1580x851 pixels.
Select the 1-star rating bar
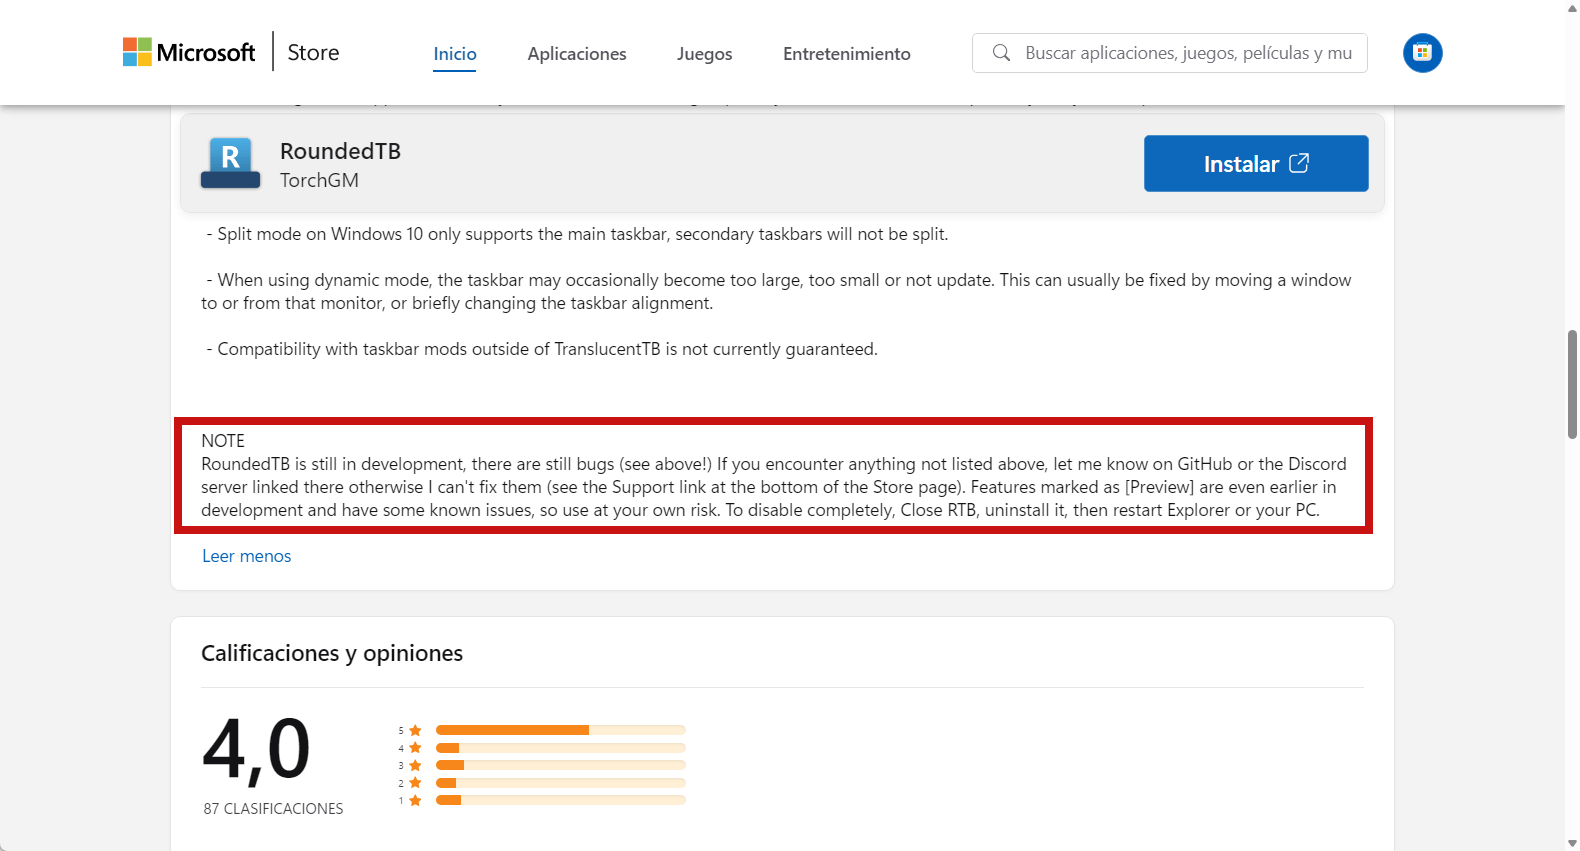pos(561,800)
